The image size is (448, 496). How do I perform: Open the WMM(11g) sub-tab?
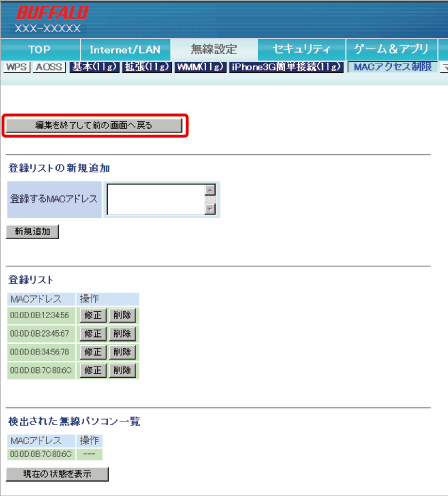tap(201, 67)
